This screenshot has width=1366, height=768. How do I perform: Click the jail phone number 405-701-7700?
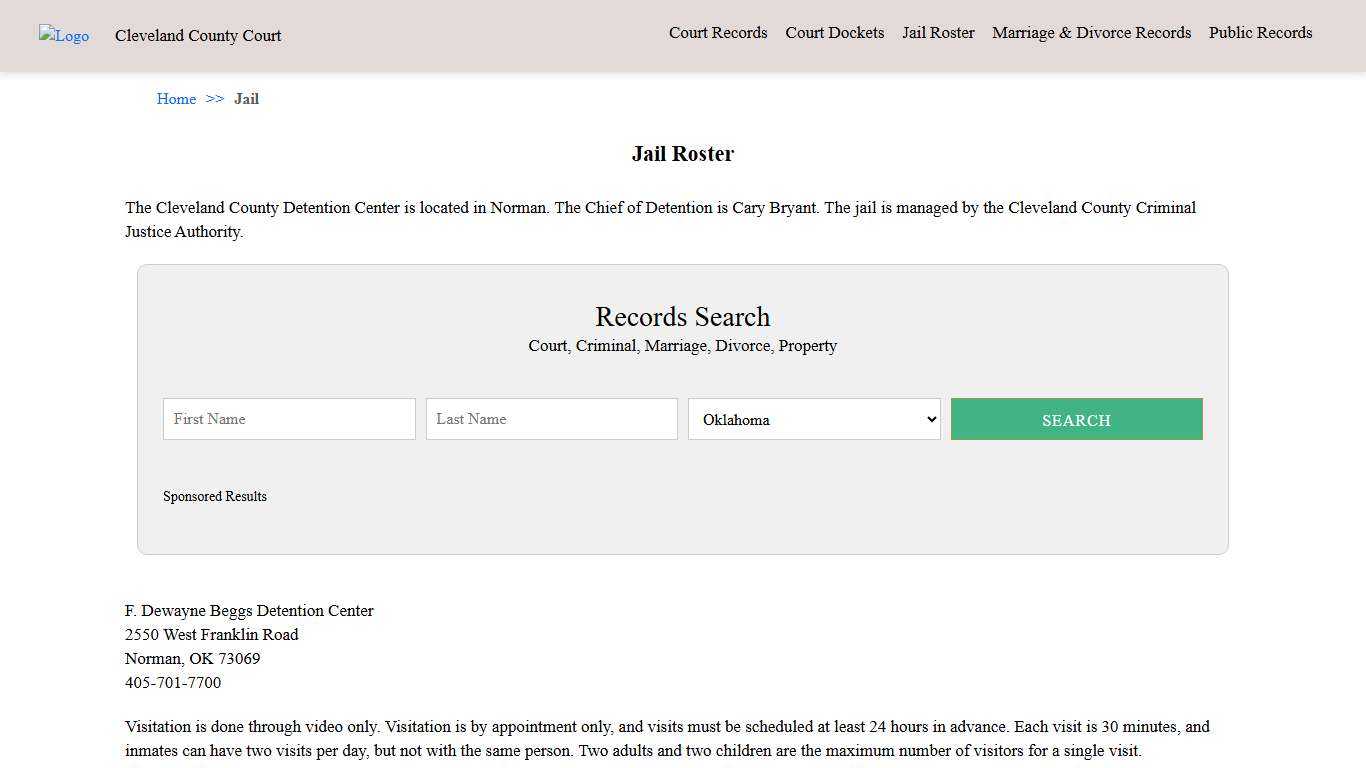tap(172, 682)
